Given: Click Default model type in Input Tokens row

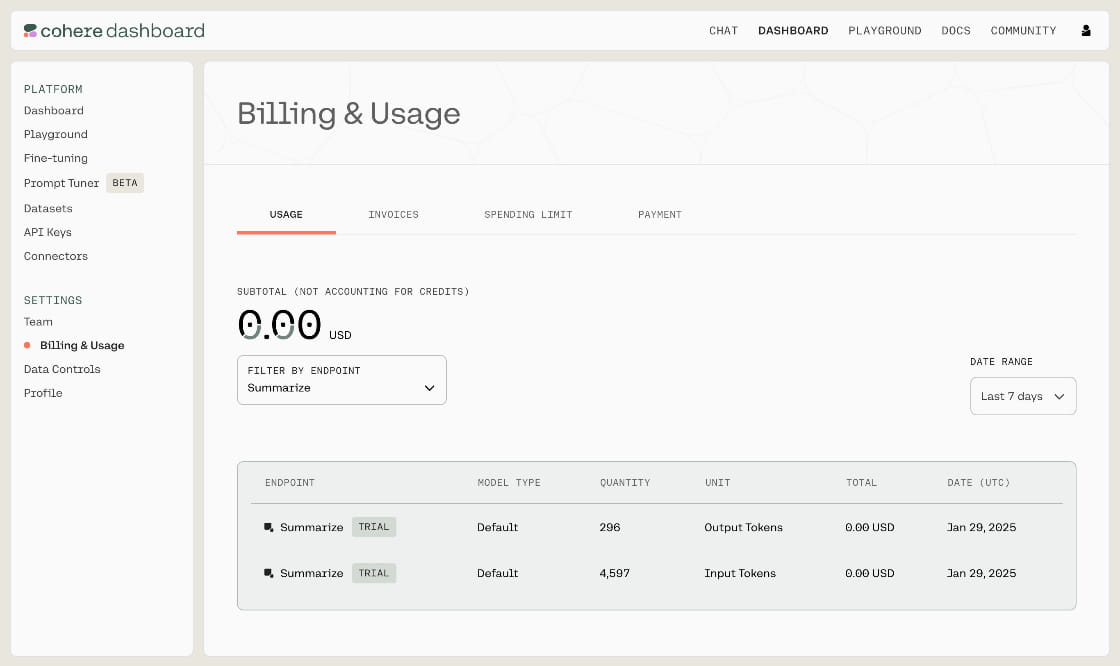Looking at the screenshot, I should coord(498,573).
